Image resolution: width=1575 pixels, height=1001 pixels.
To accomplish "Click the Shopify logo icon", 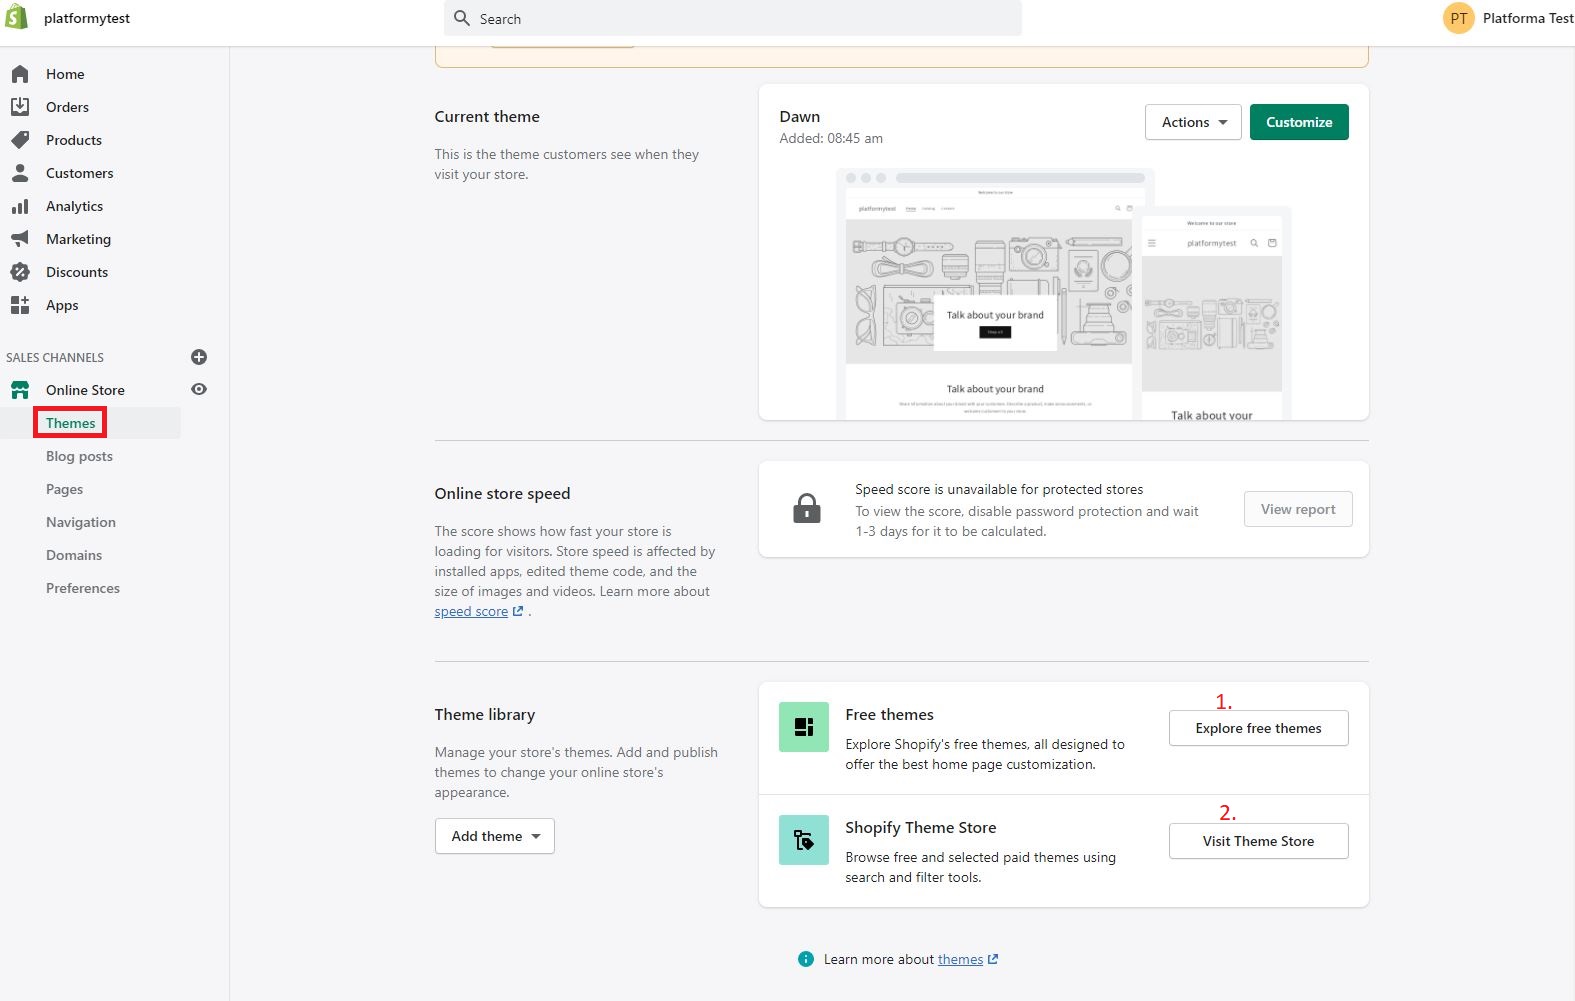I will (x=17, y=17).
